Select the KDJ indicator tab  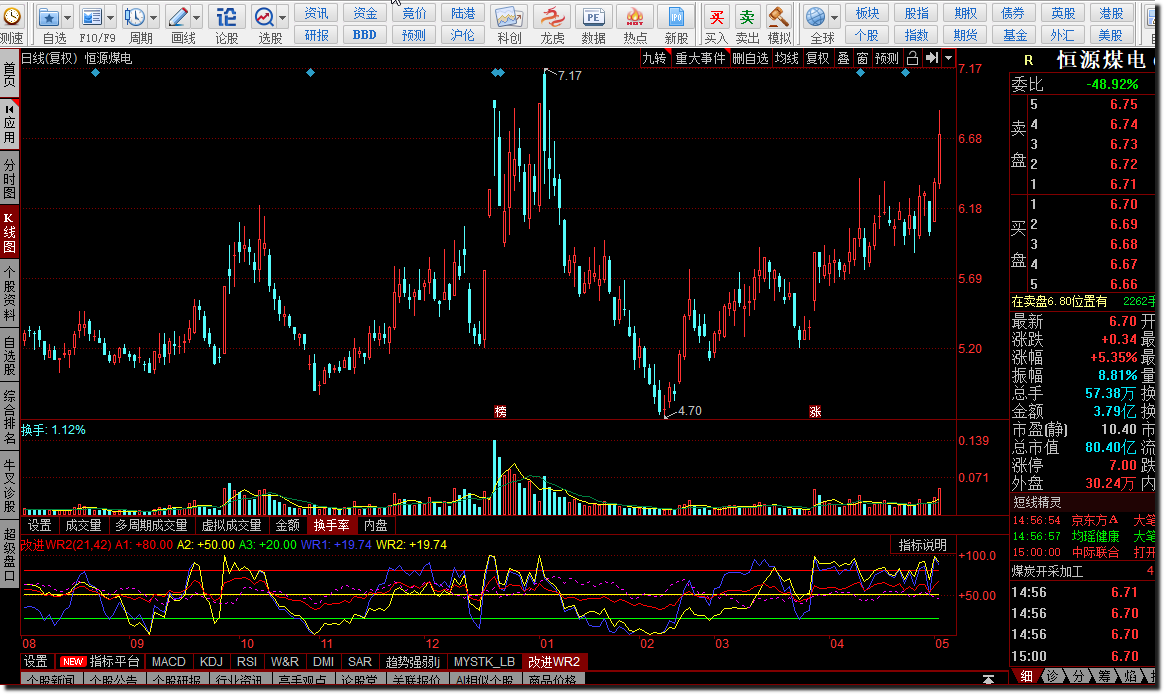click(211, 661)
